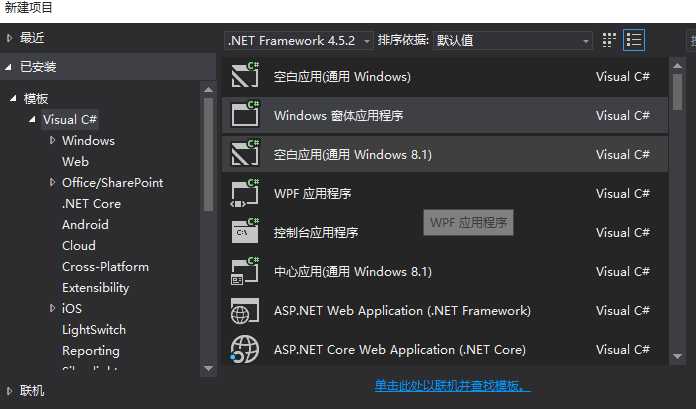This screenshot has width=696, height=409.
Task: Select the ASP.NET Core Web Application icon
Action: tap(245, 349)
